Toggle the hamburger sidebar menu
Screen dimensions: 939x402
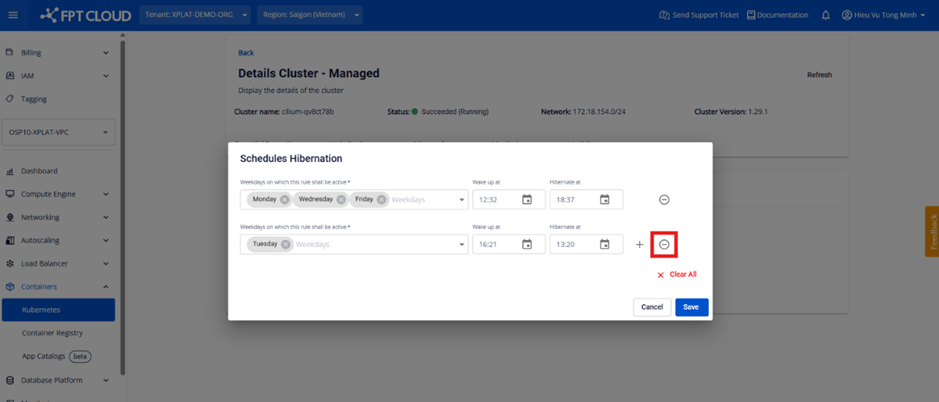click(13, 15)
